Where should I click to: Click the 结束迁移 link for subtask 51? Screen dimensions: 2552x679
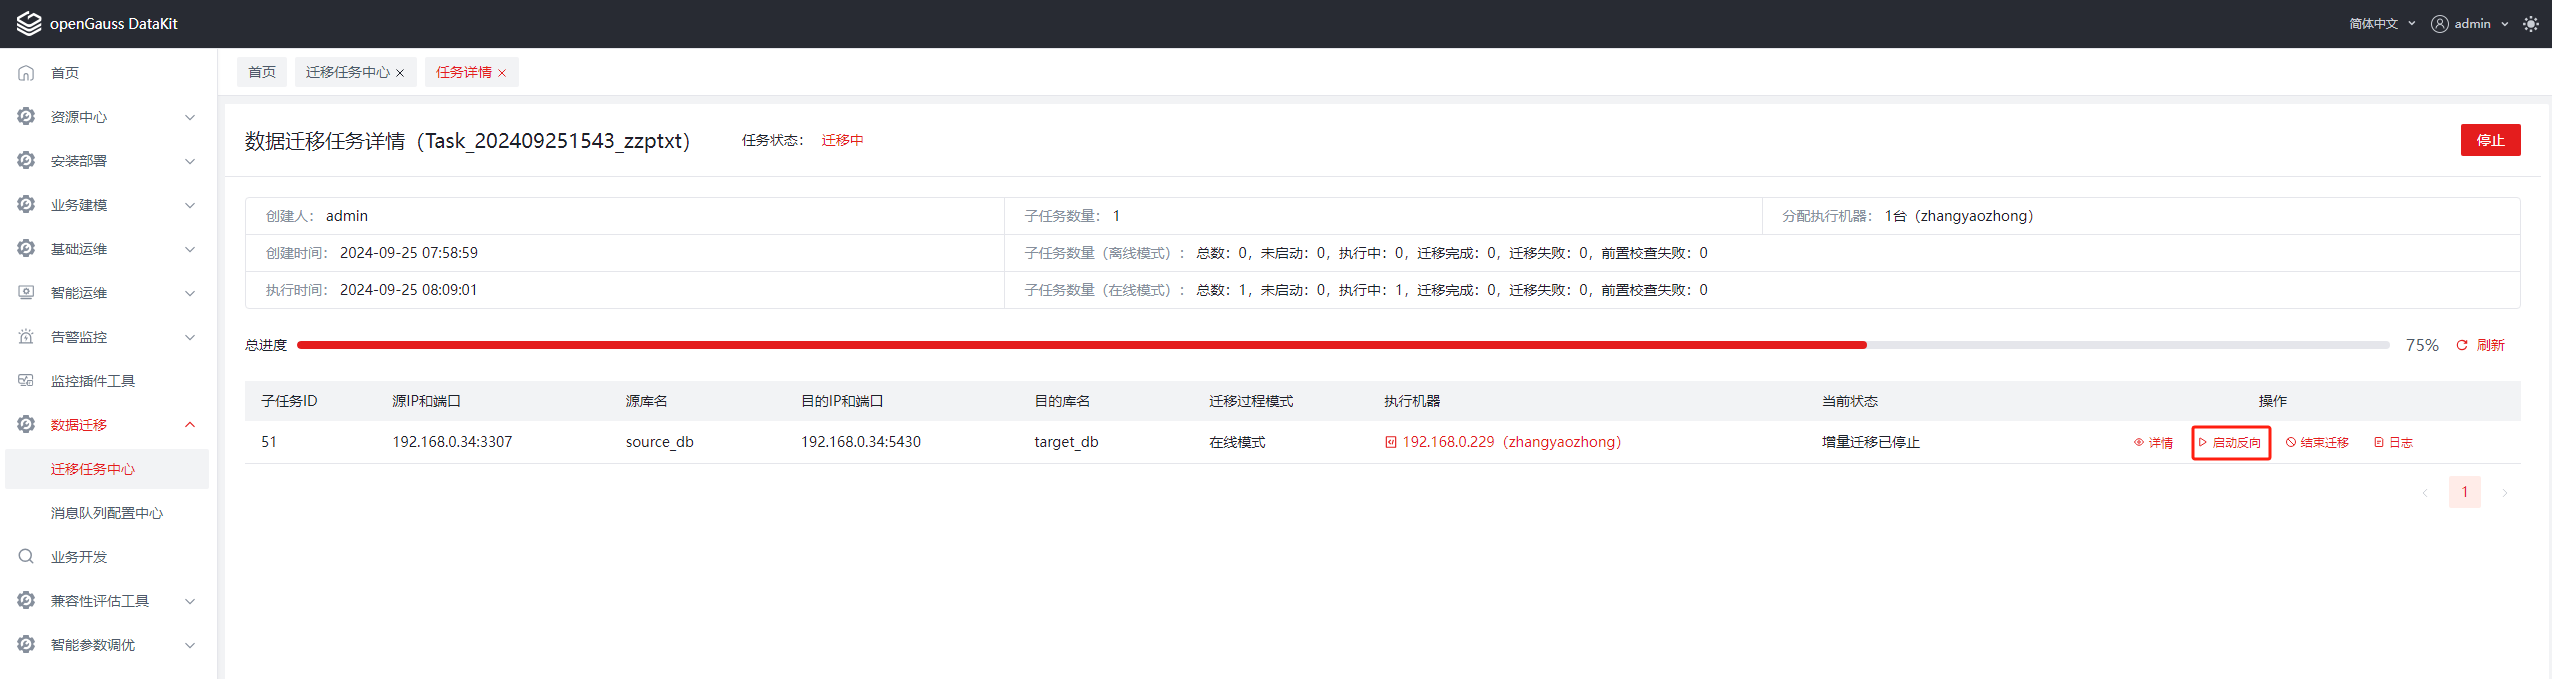(x=2317, y=443)
